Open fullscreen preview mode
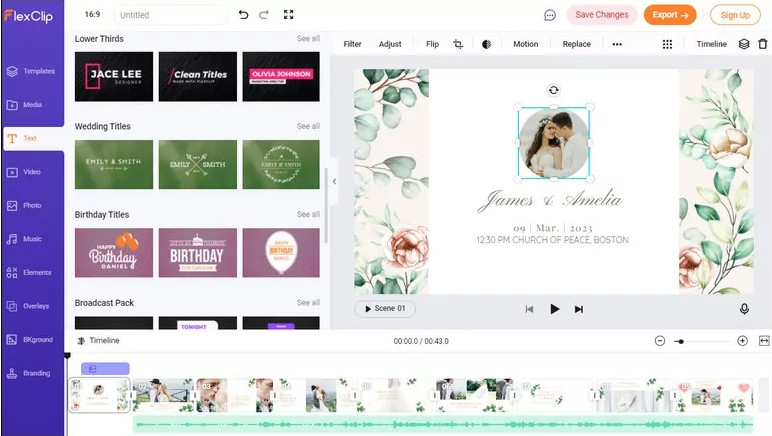Screen dimensions: 772x436 pos(289,15)
